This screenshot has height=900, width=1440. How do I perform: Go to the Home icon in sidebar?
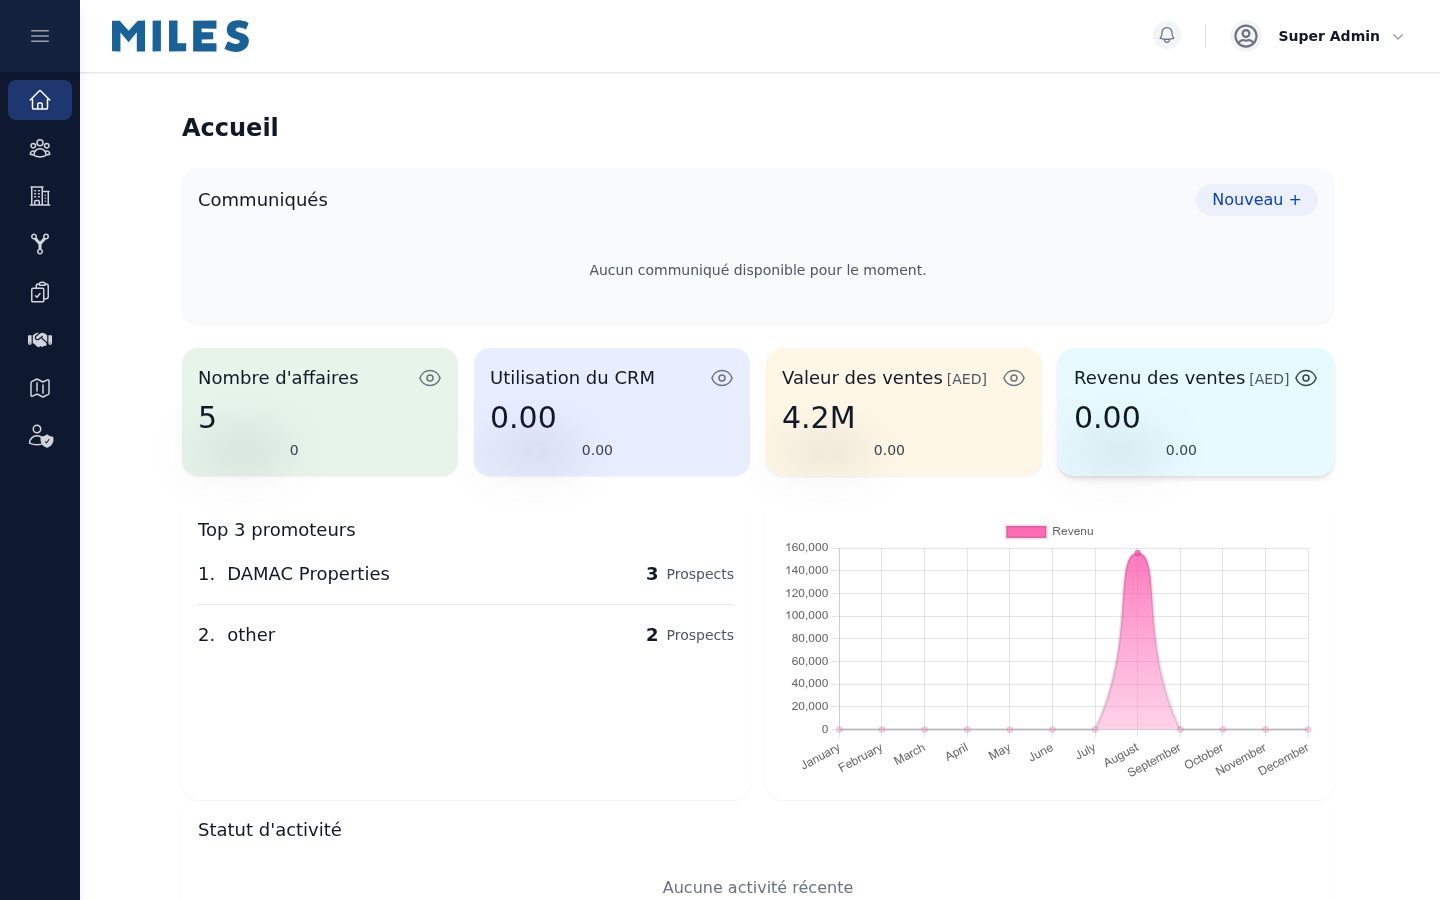40,100
